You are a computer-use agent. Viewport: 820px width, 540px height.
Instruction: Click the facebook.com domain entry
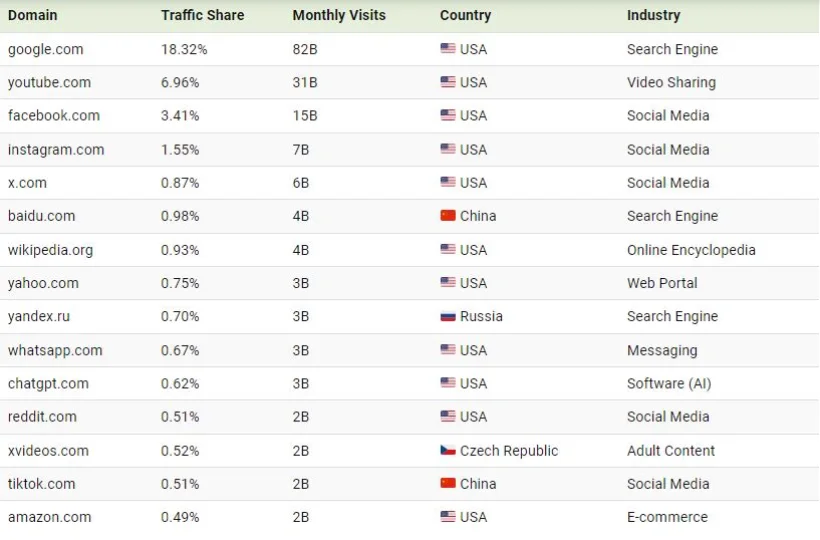pos(54,115)
